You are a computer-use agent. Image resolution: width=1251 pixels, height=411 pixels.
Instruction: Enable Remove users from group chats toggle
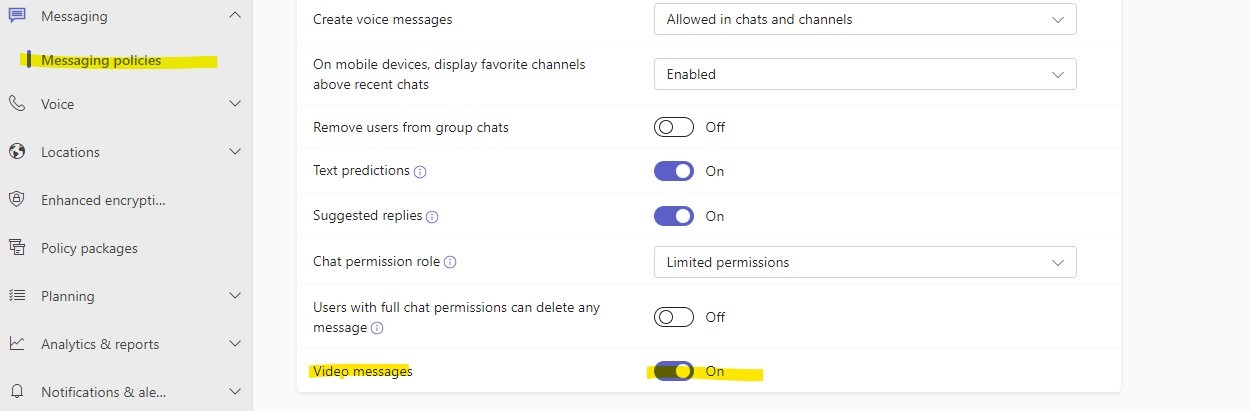point(673,127)
